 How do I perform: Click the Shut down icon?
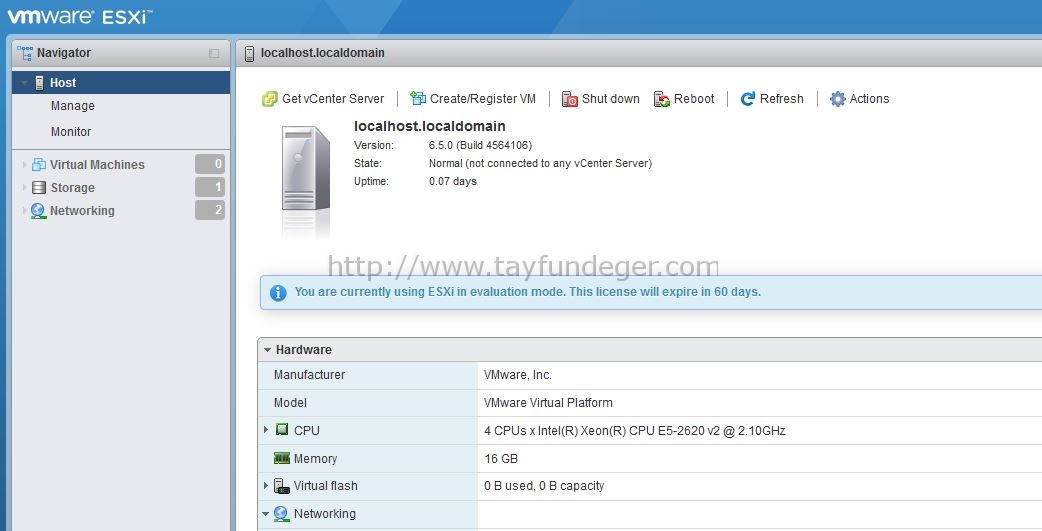570,99
